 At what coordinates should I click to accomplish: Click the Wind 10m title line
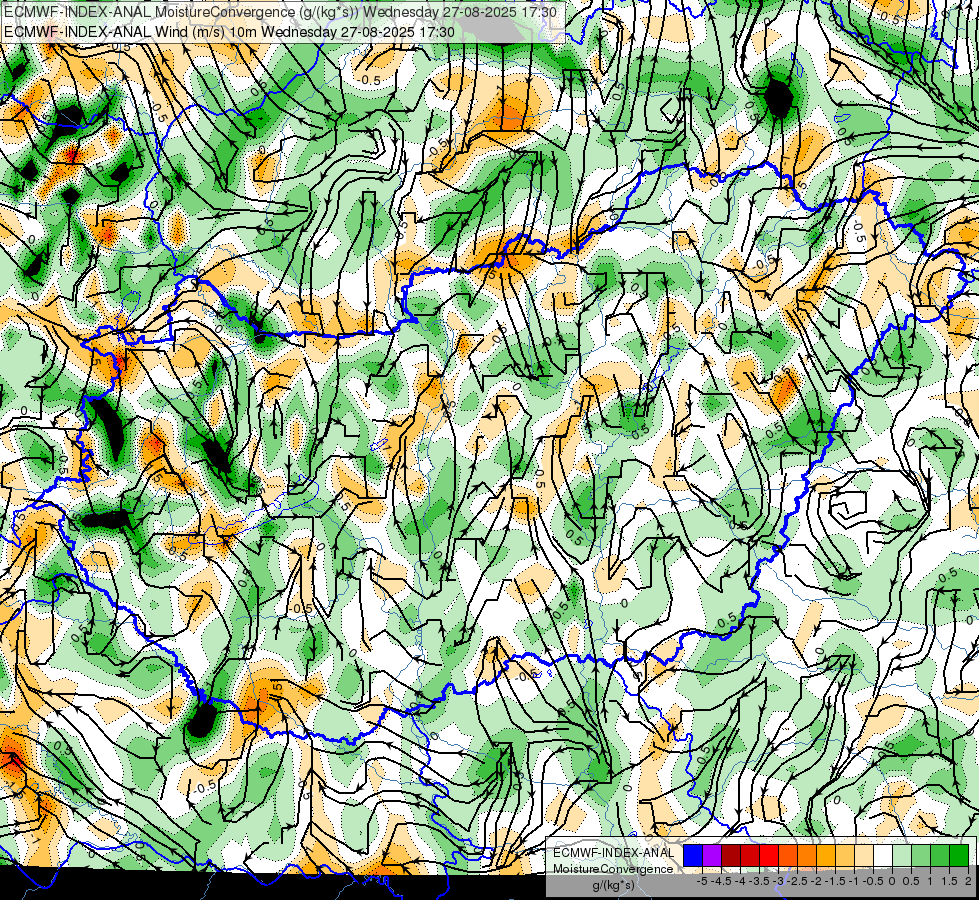[229, 32]
